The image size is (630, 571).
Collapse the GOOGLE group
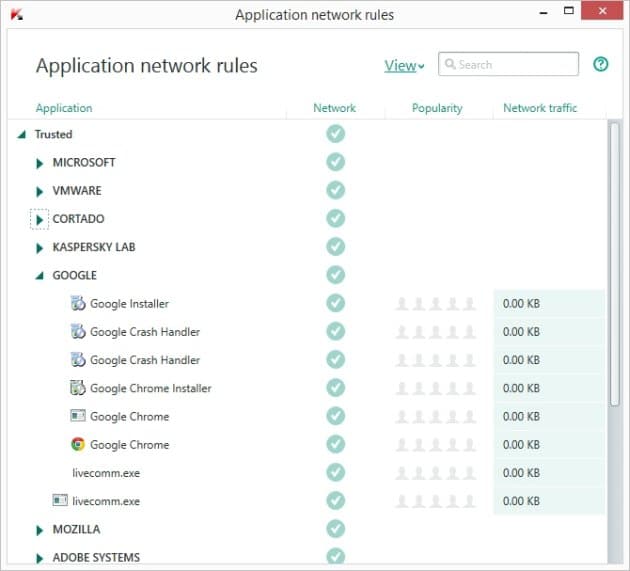pyautogui.click(x=39, y=276)
